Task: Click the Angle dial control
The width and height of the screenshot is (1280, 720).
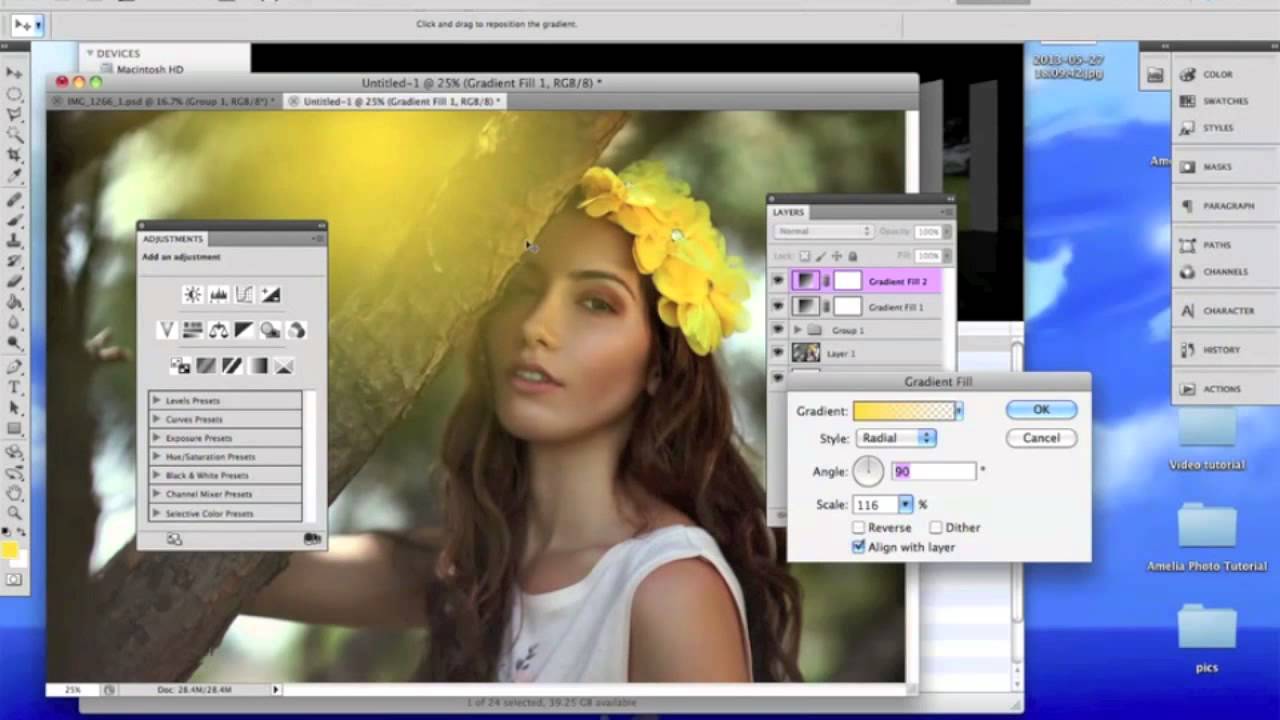Action: [868, 471]
